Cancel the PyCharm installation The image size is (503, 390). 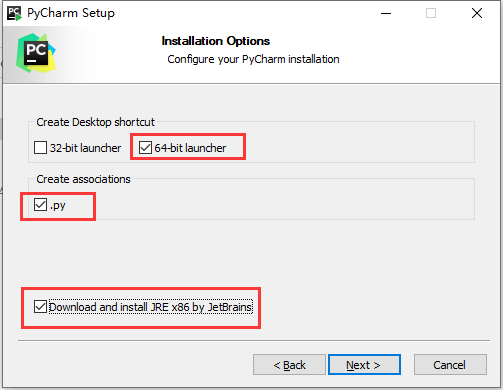[450, 365]
